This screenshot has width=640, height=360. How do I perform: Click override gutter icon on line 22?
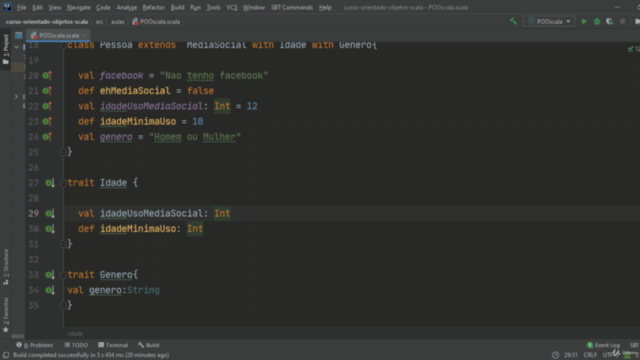[x=47, y=106]
